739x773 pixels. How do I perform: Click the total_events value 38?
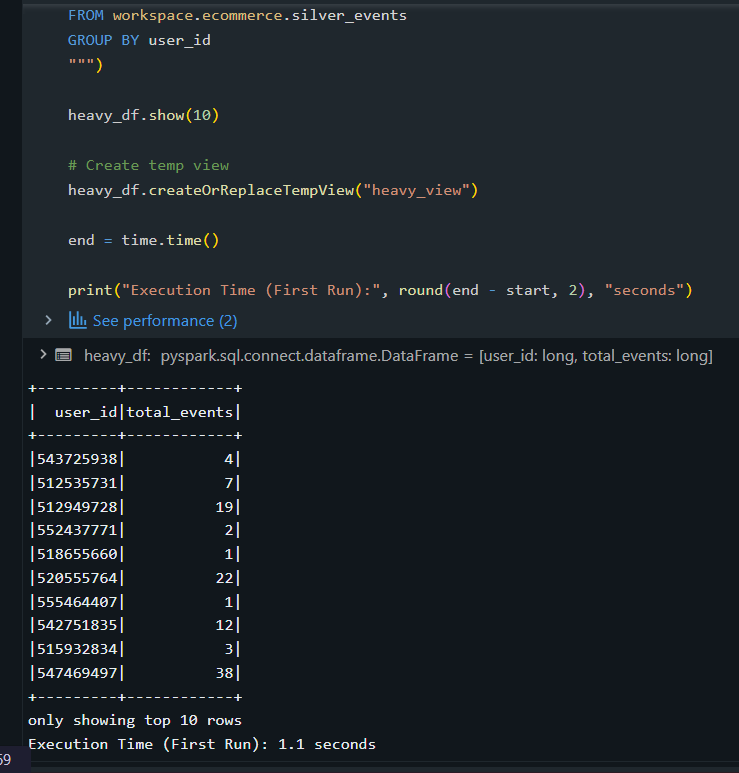tap(224, 673)
